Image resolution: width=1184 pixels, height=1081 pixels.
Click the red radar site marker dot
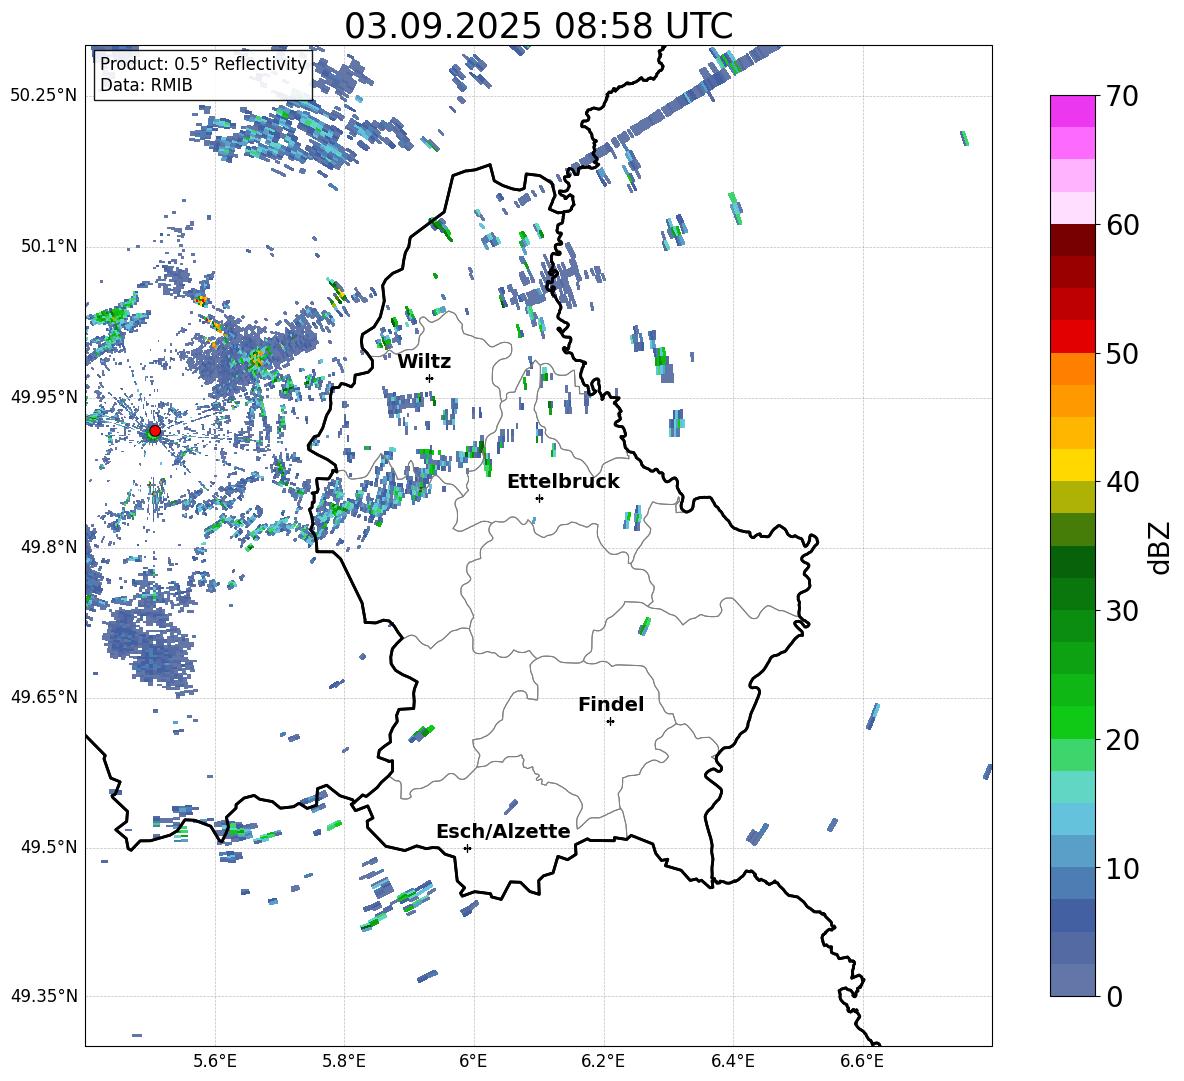coord(155,431)
